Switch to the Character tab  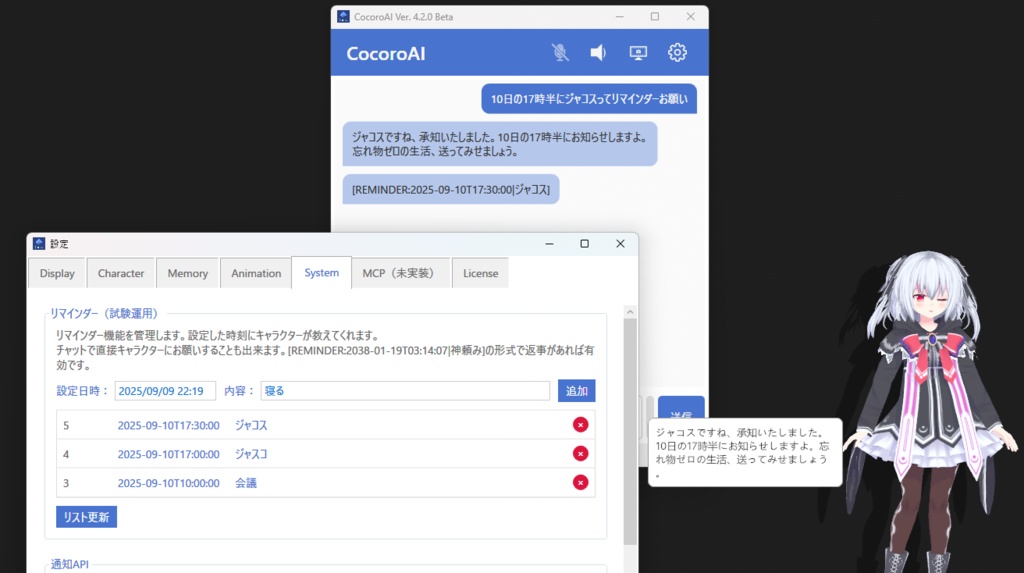coord(121,273)
